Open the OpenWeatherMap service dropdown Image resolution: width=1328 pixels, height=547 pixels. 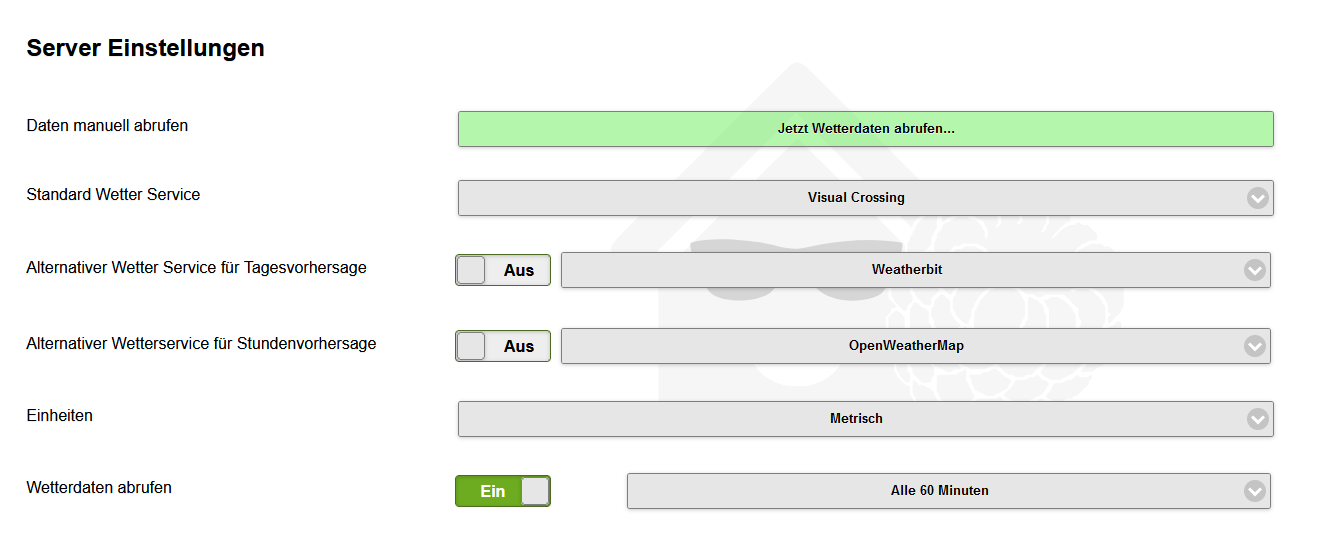click(x=906, y=346)
